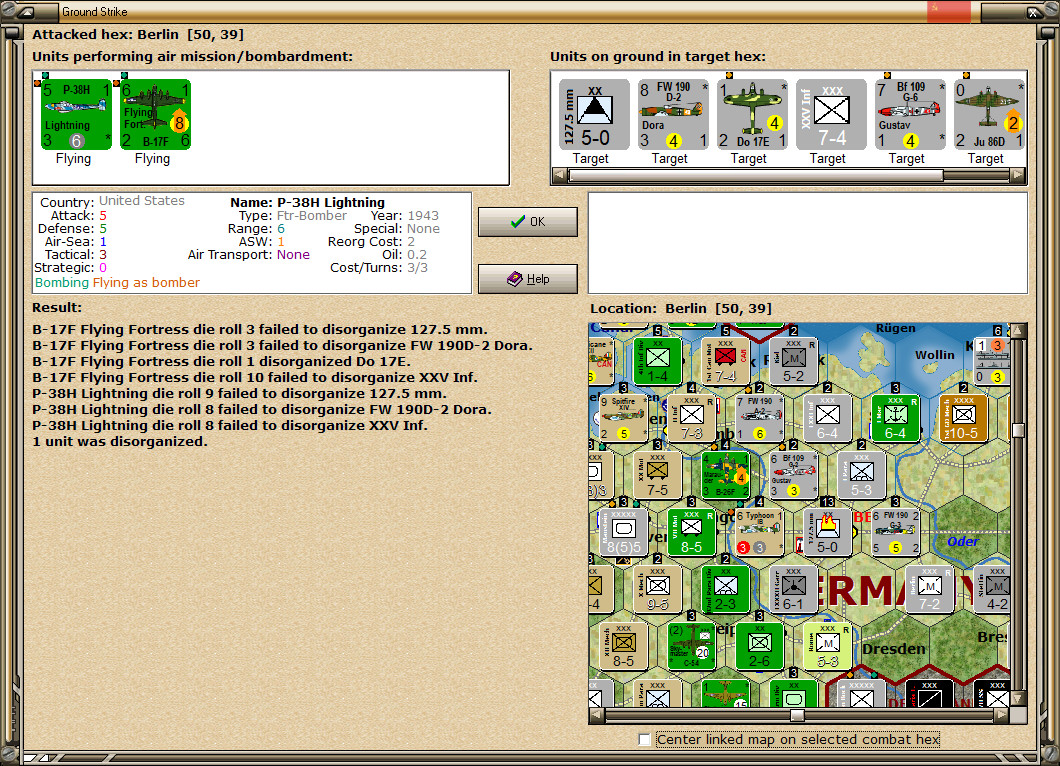Select the Do 17E target bomber
This screenshot has width=1060, height=766.
point(752,114)
